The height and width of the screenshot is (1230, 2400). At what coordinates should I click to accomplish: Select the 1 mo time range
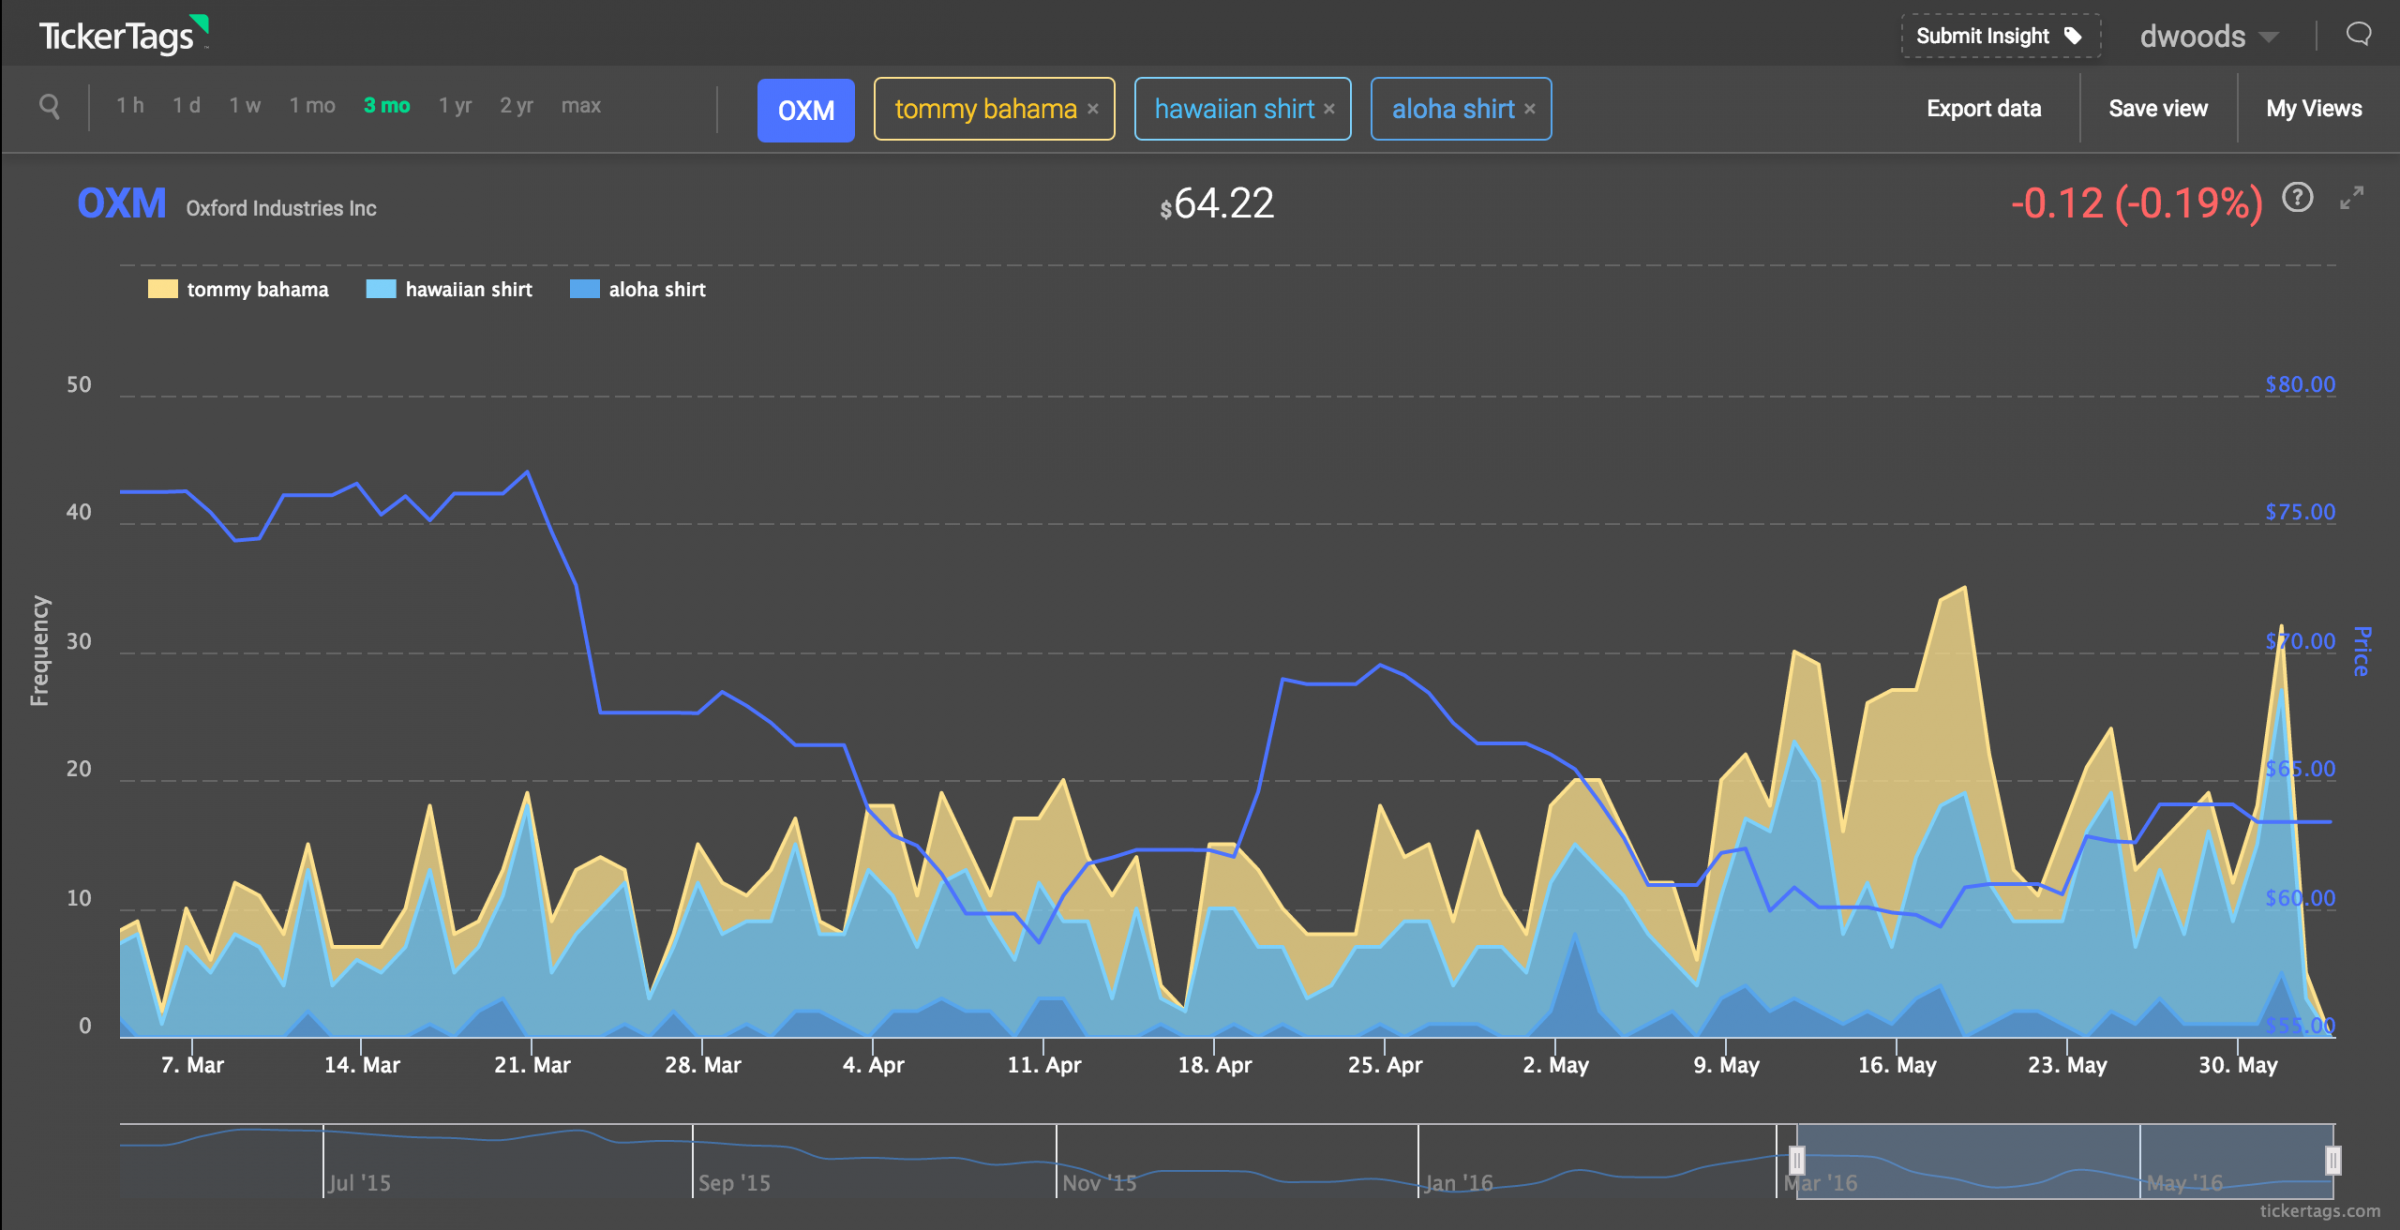[312, 105]
